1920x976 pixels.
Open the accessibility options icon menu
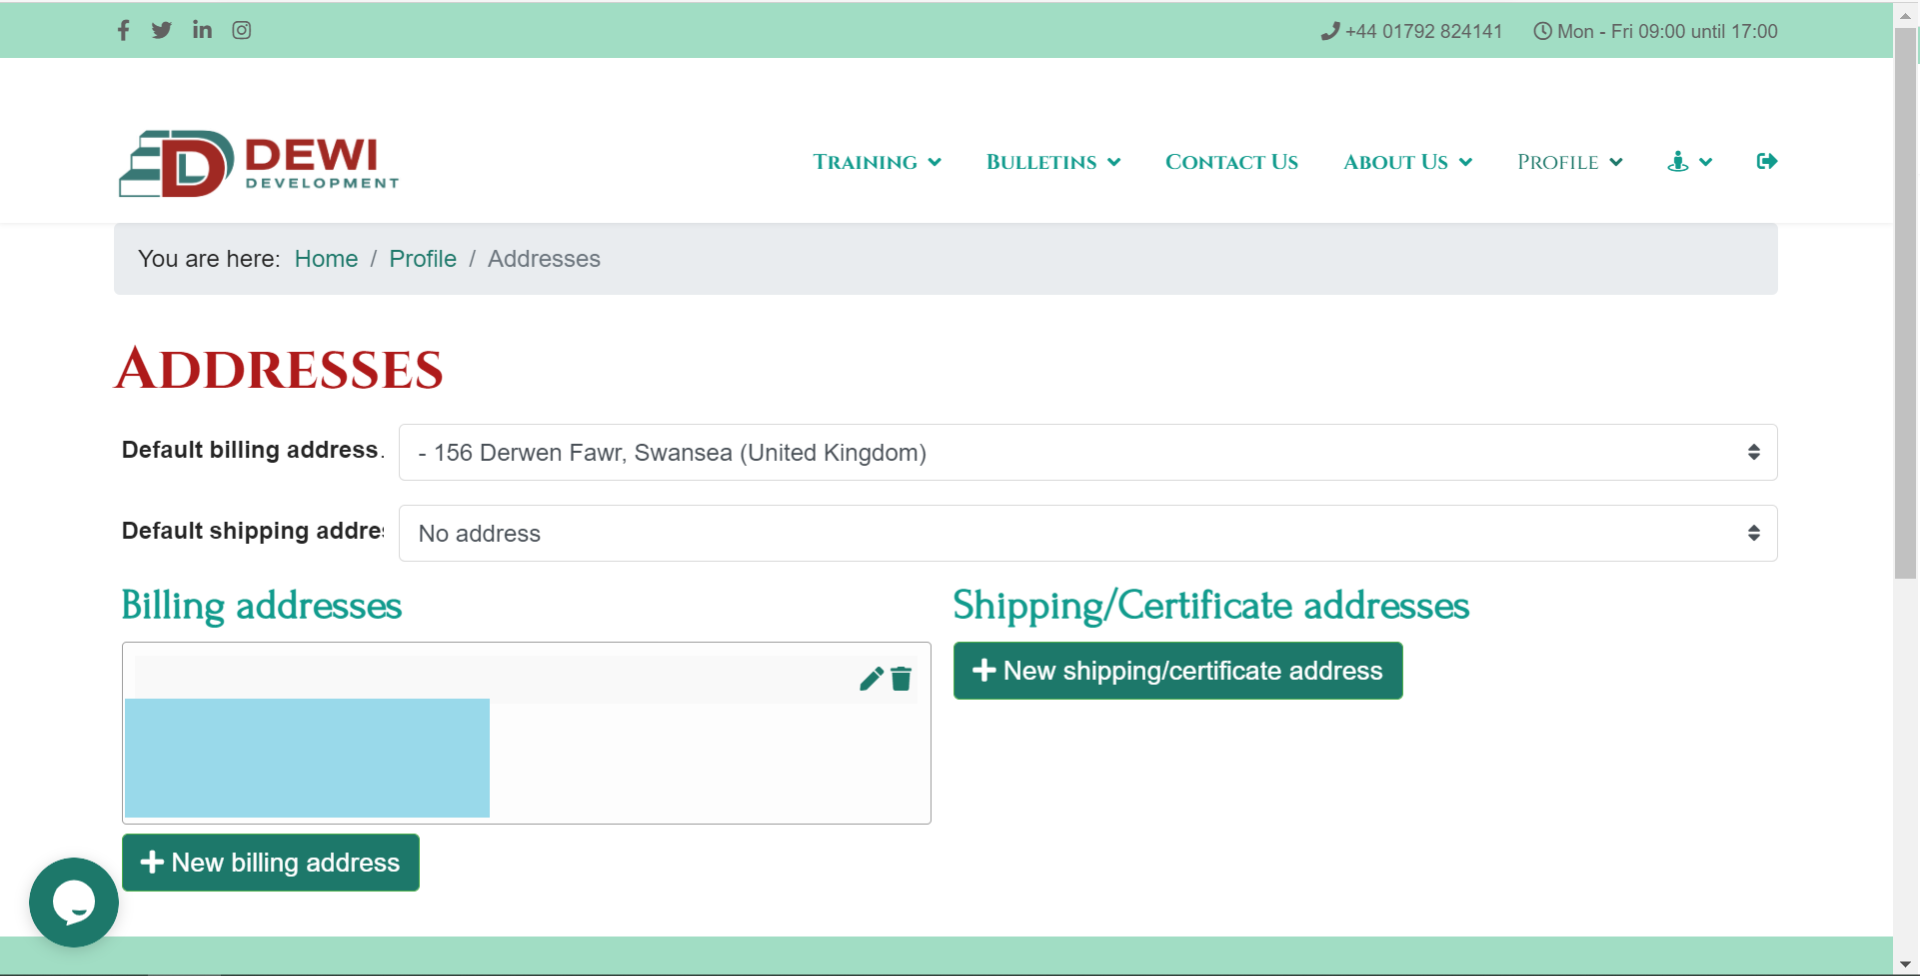coord(1689,161)
